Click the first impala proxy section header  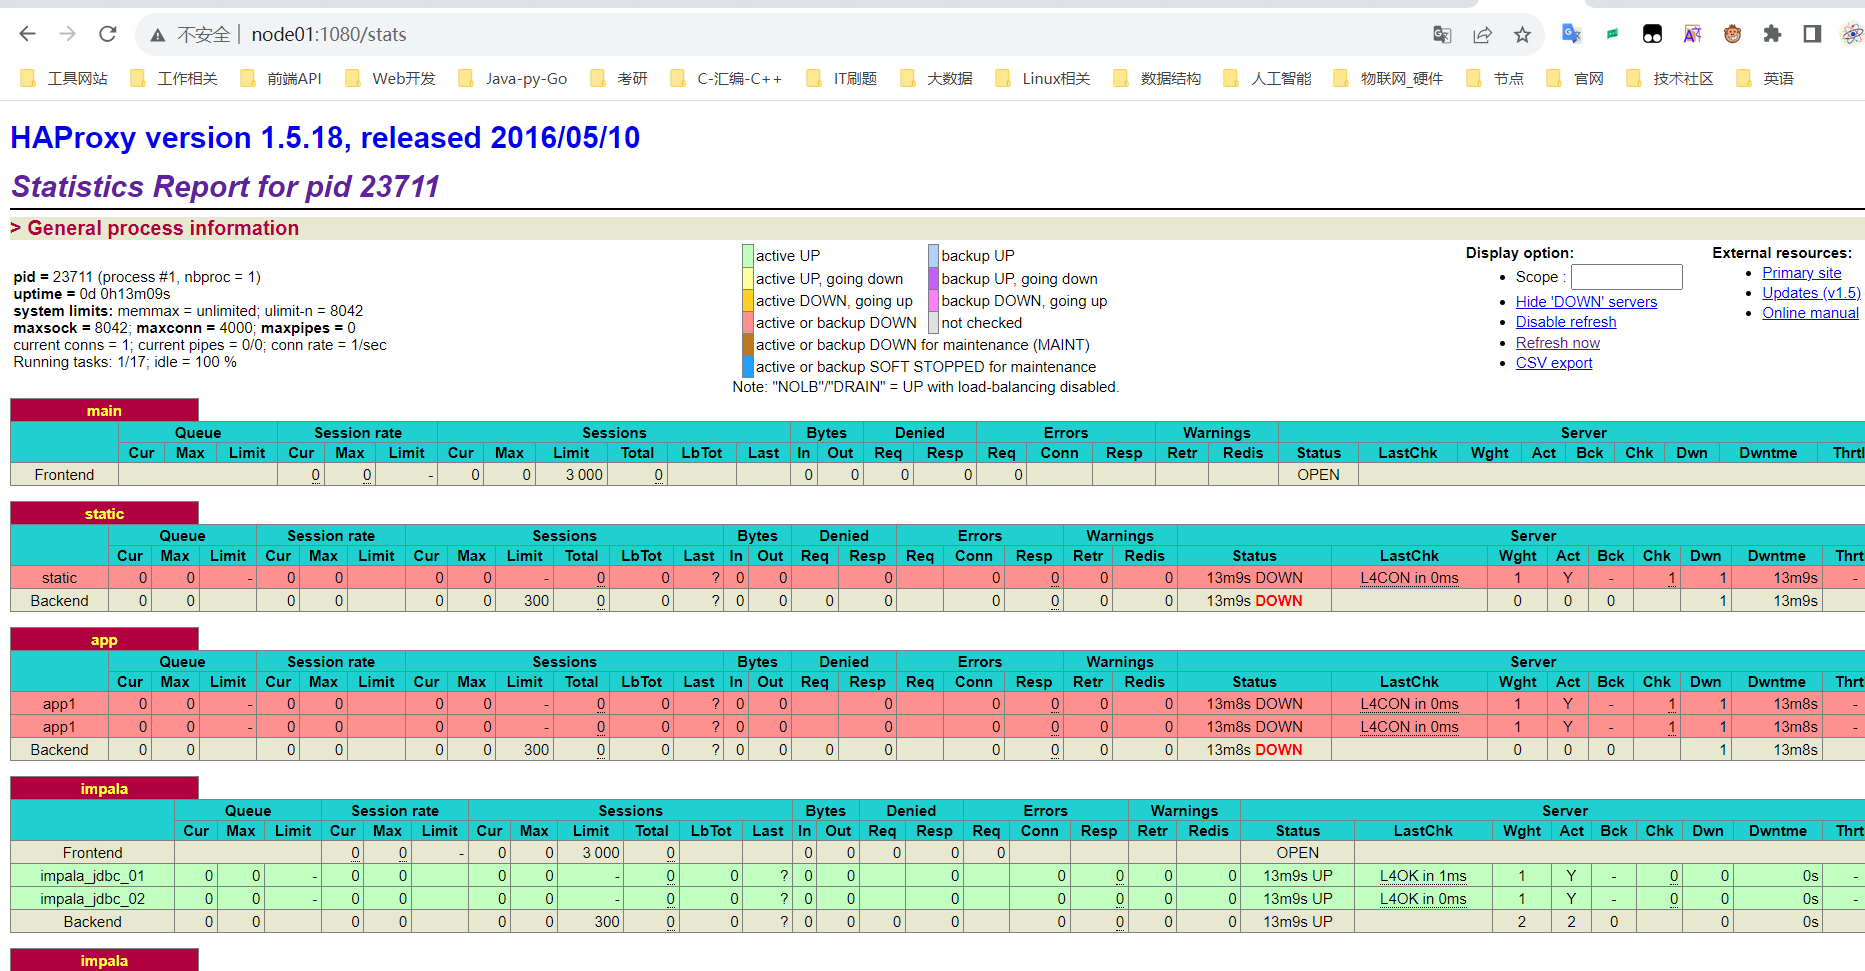[x=104, y=789]
